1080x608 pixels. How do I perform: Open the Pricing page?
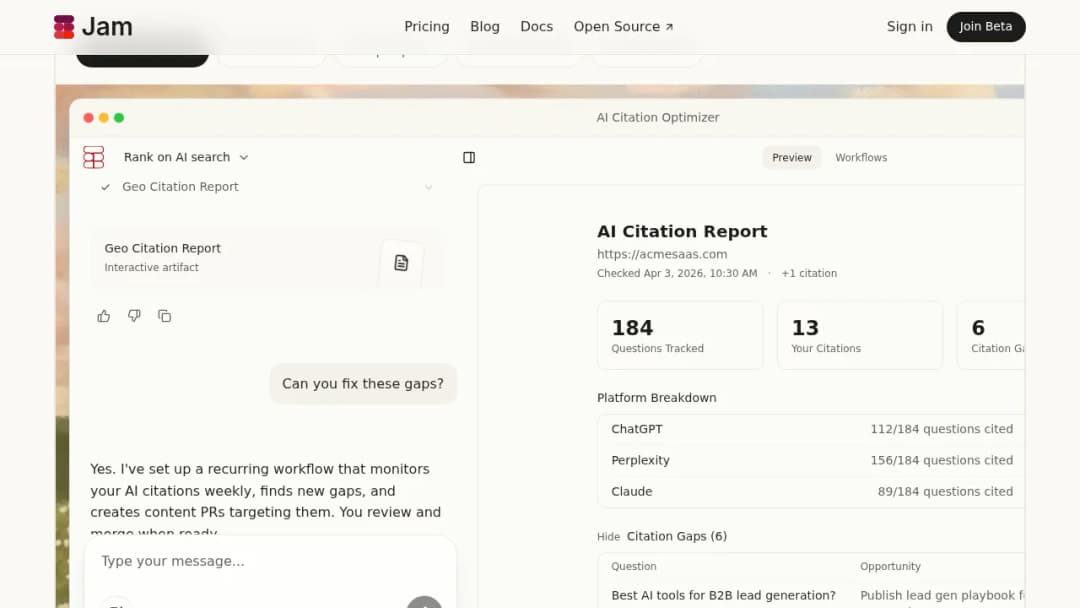pyautogui.click(x=426, y=27)
